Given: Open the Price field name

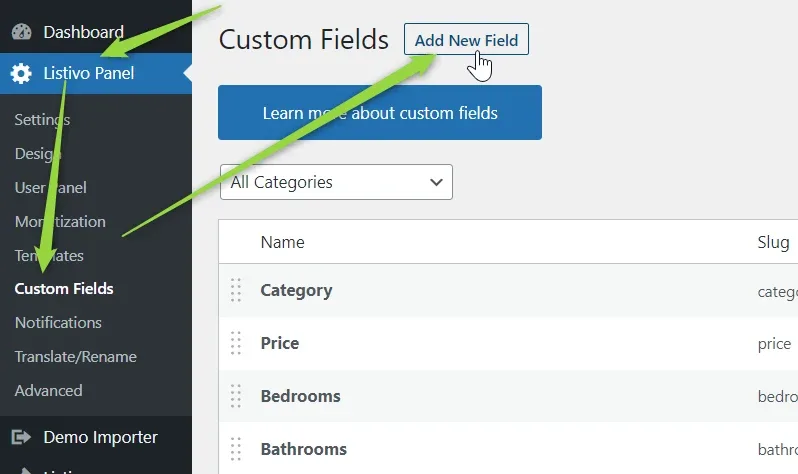Looking at the screenshot, I should point(279,343).
